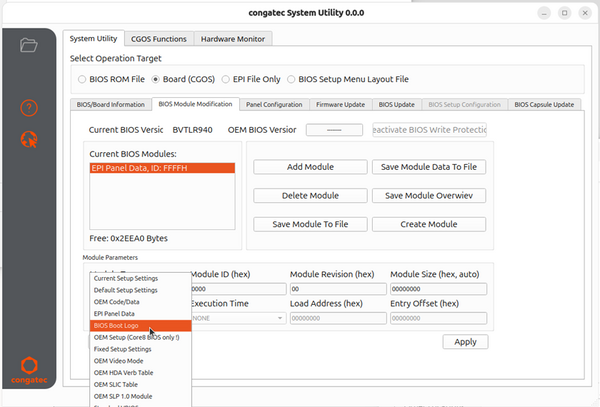This screenshot has height=407, width=600.
Task: Click the Add Module button
Action: click(309, 167)
